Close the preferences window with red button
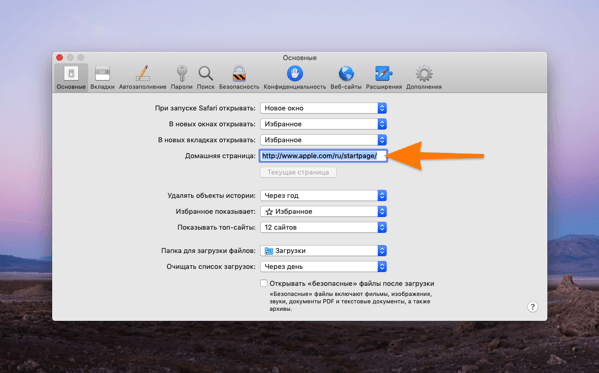The height and width of the screenshot is (373, 599). click(x=60, y=57)
